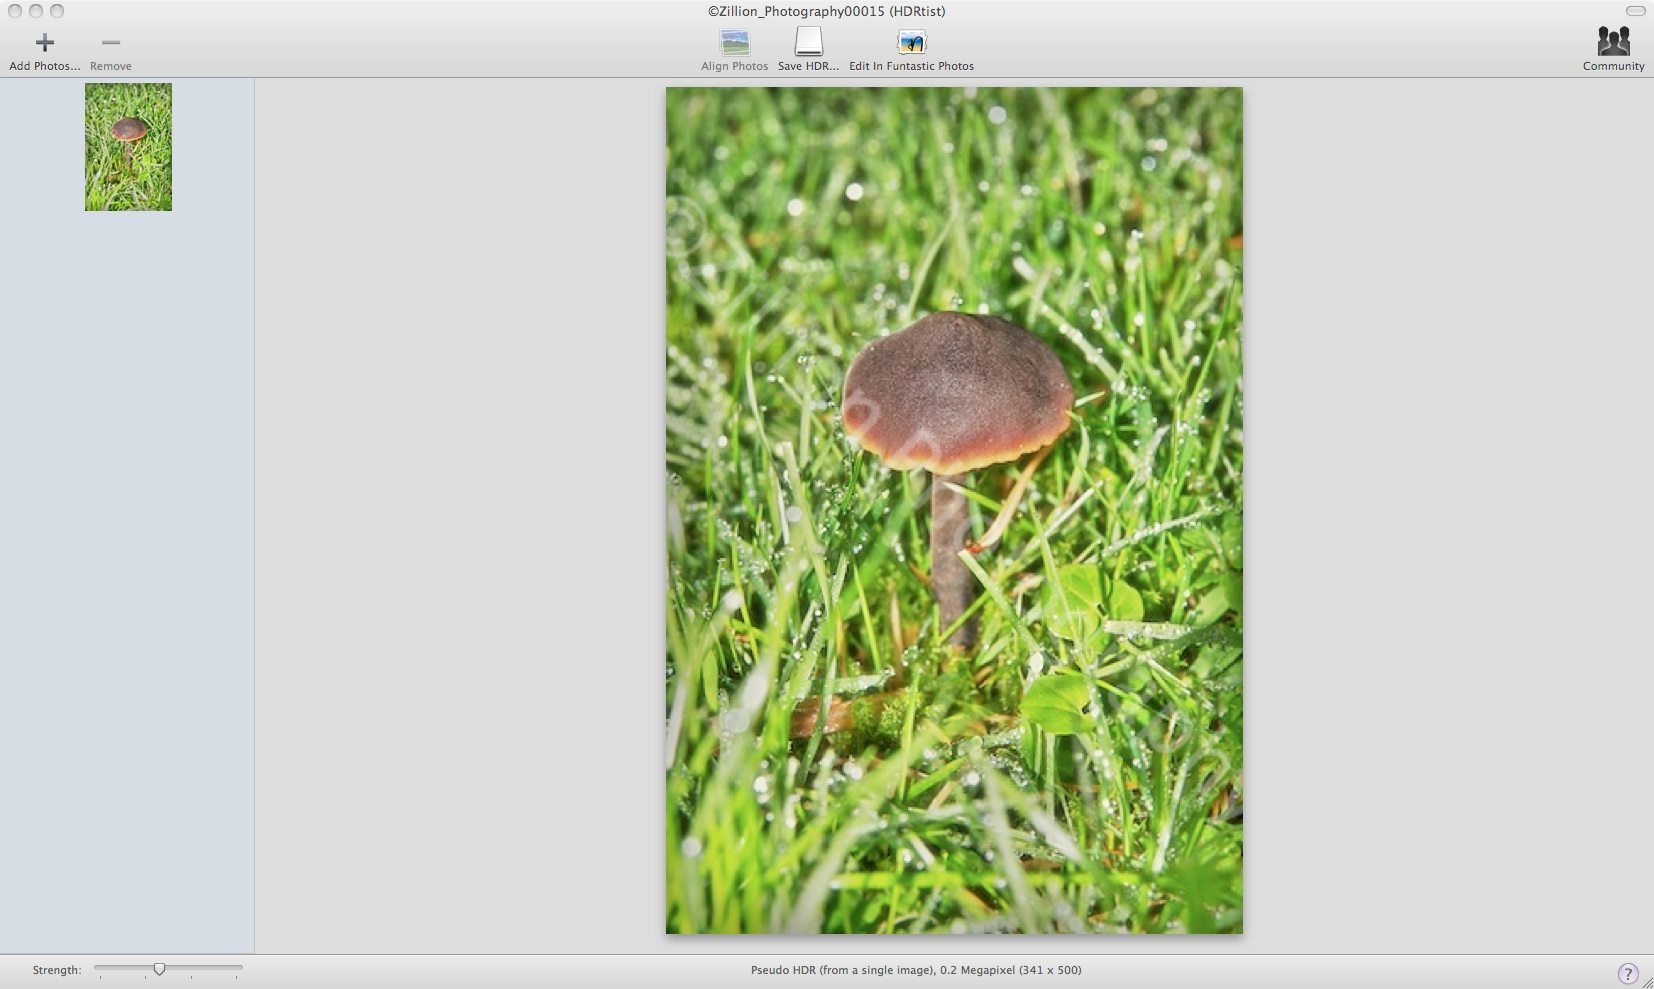Image resolution: width=1654 pixels, height=989 pixels.
Task: Toggle the toolbar with the top-right pill button
Action: 1635,11
